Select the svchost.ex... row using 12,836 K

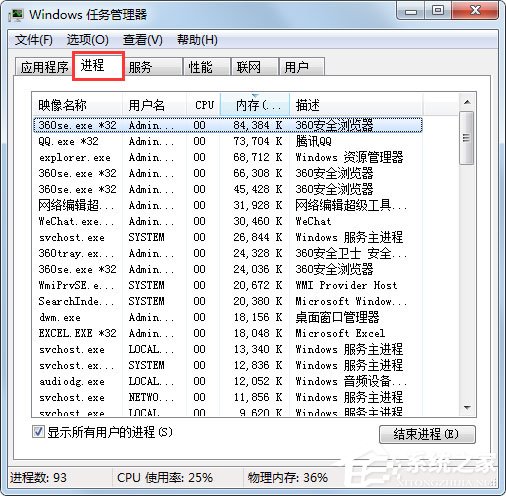click(x=228, y=365)
